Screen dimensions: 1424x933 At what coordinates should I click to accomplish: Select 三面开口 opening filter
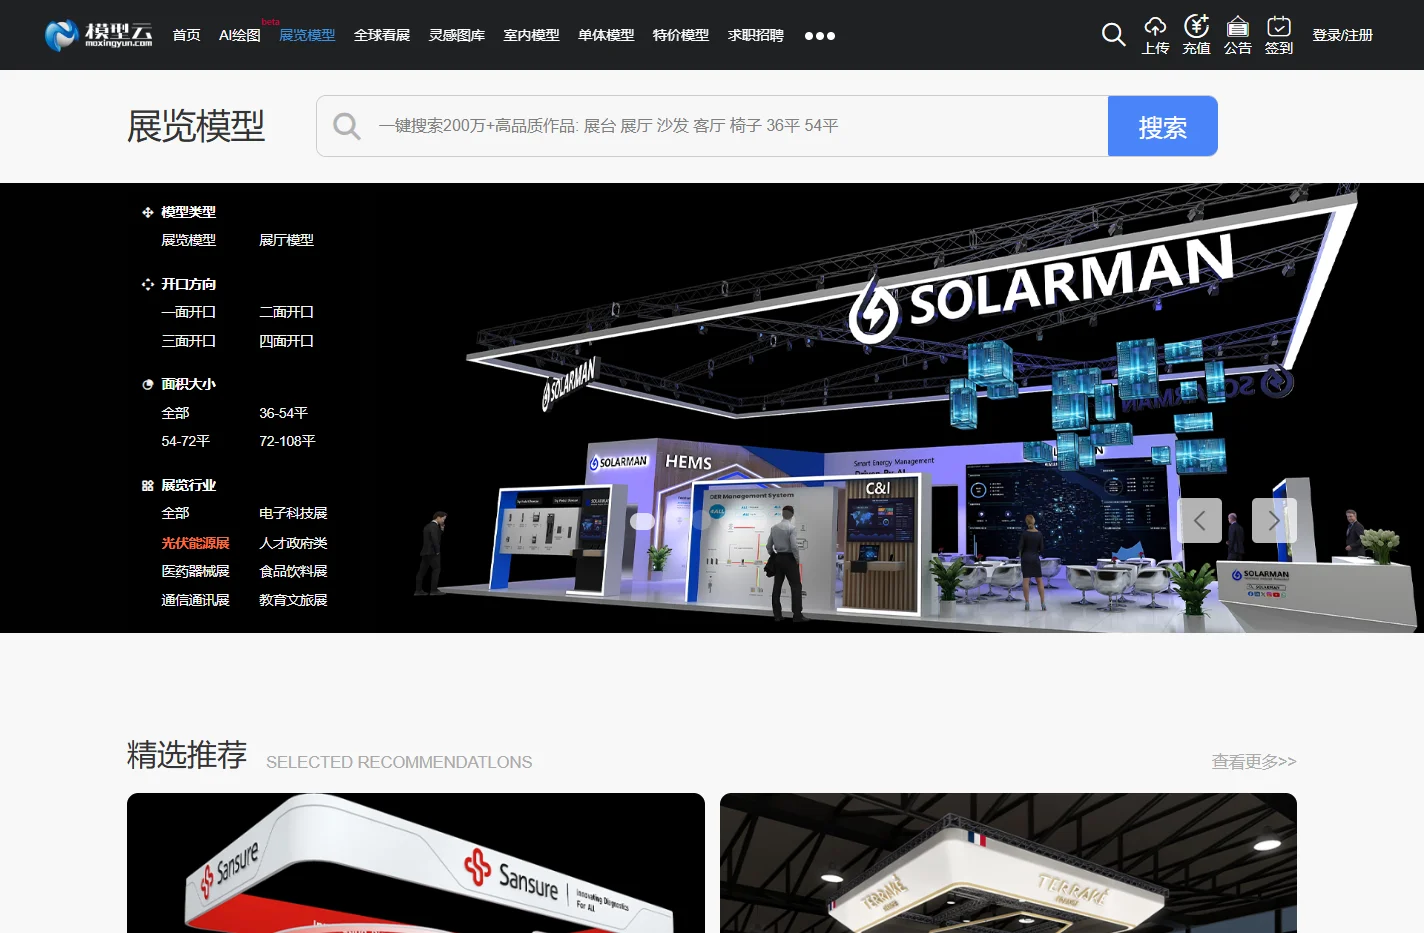pyautogui.click(x=189, y=341)
